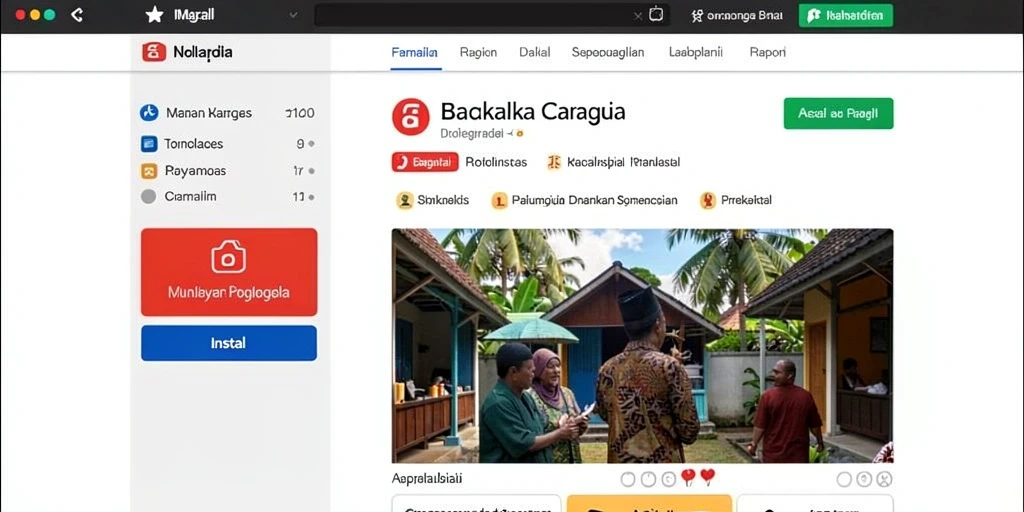Open the Sbnknekis label
1024x512 pixels.
[443, 200]
